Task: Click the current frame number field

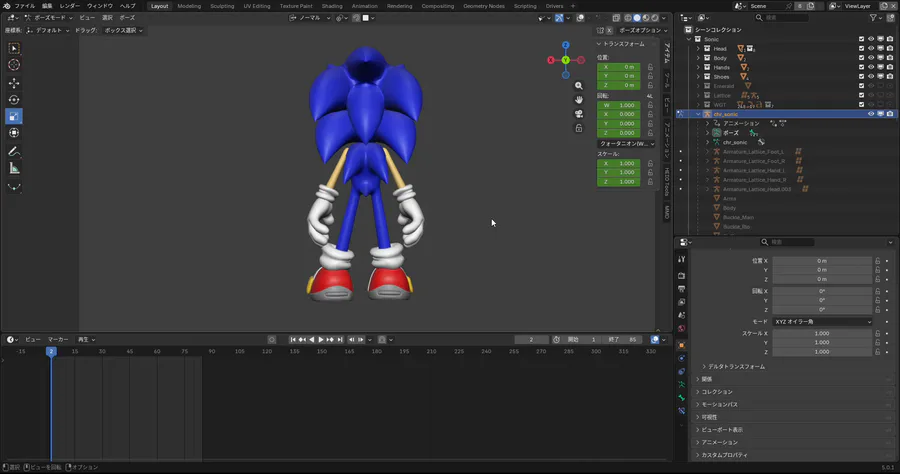Action: click(x=531, y=340)
